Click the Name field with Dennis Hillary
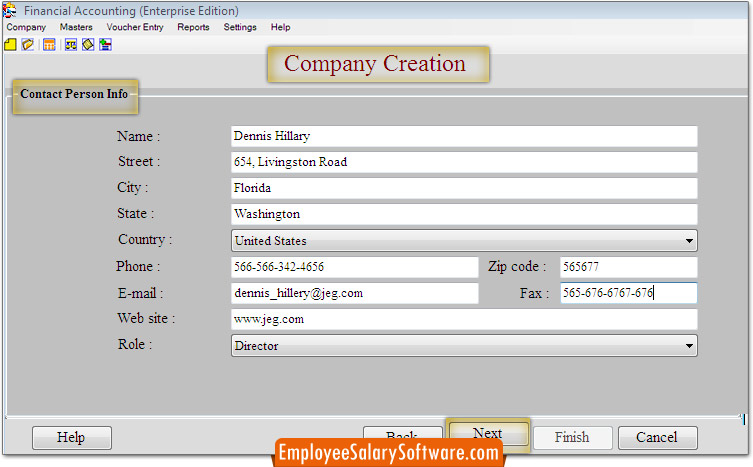The height and width of the screenshot is (467, 753). coord(464,136)
